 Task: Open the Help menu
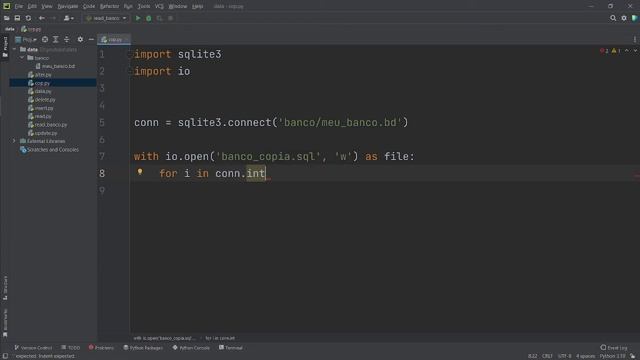click(x=198, y=7)
